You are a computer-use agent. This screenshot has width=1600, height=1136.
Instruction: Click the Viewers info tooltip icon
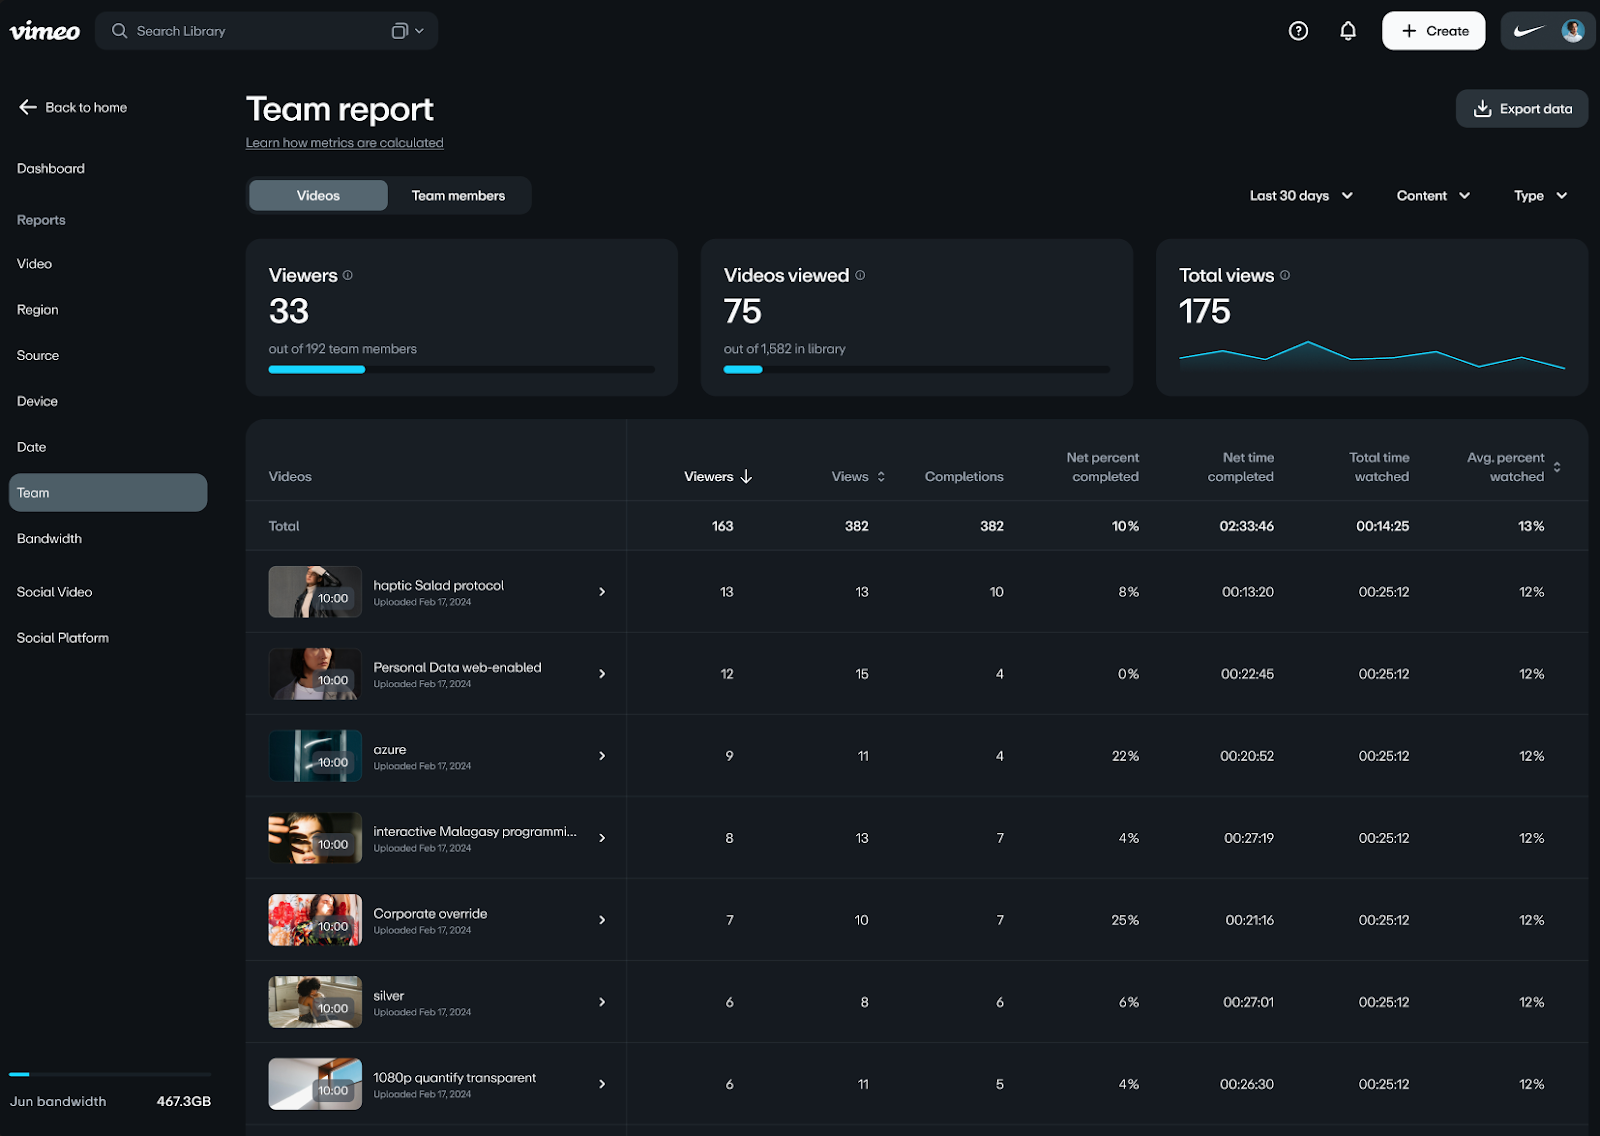pyautogui.click(x=347, y=275)
